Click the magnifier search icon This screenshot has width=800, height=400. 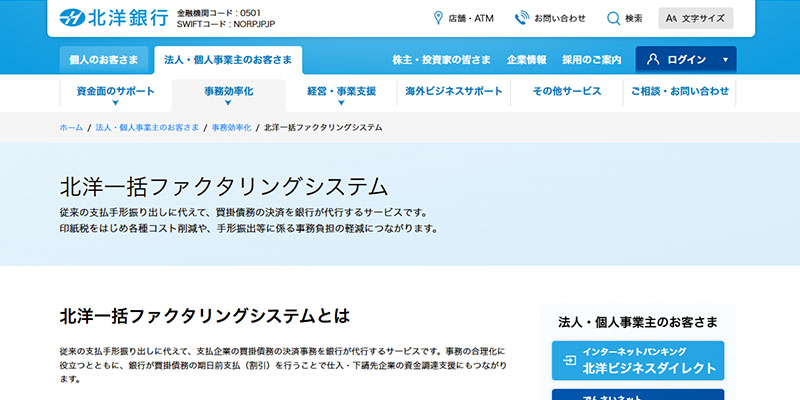click(x=613, y=18)
